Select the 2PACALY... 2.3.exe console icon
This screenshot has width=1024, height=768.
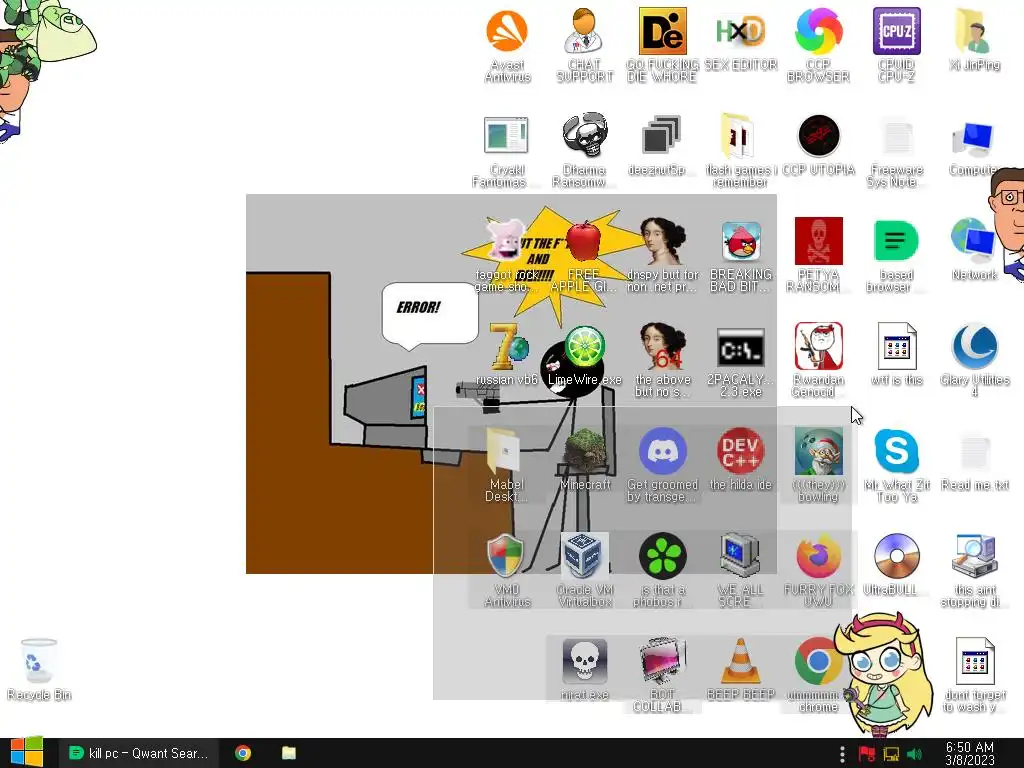[x=741, y=361]
